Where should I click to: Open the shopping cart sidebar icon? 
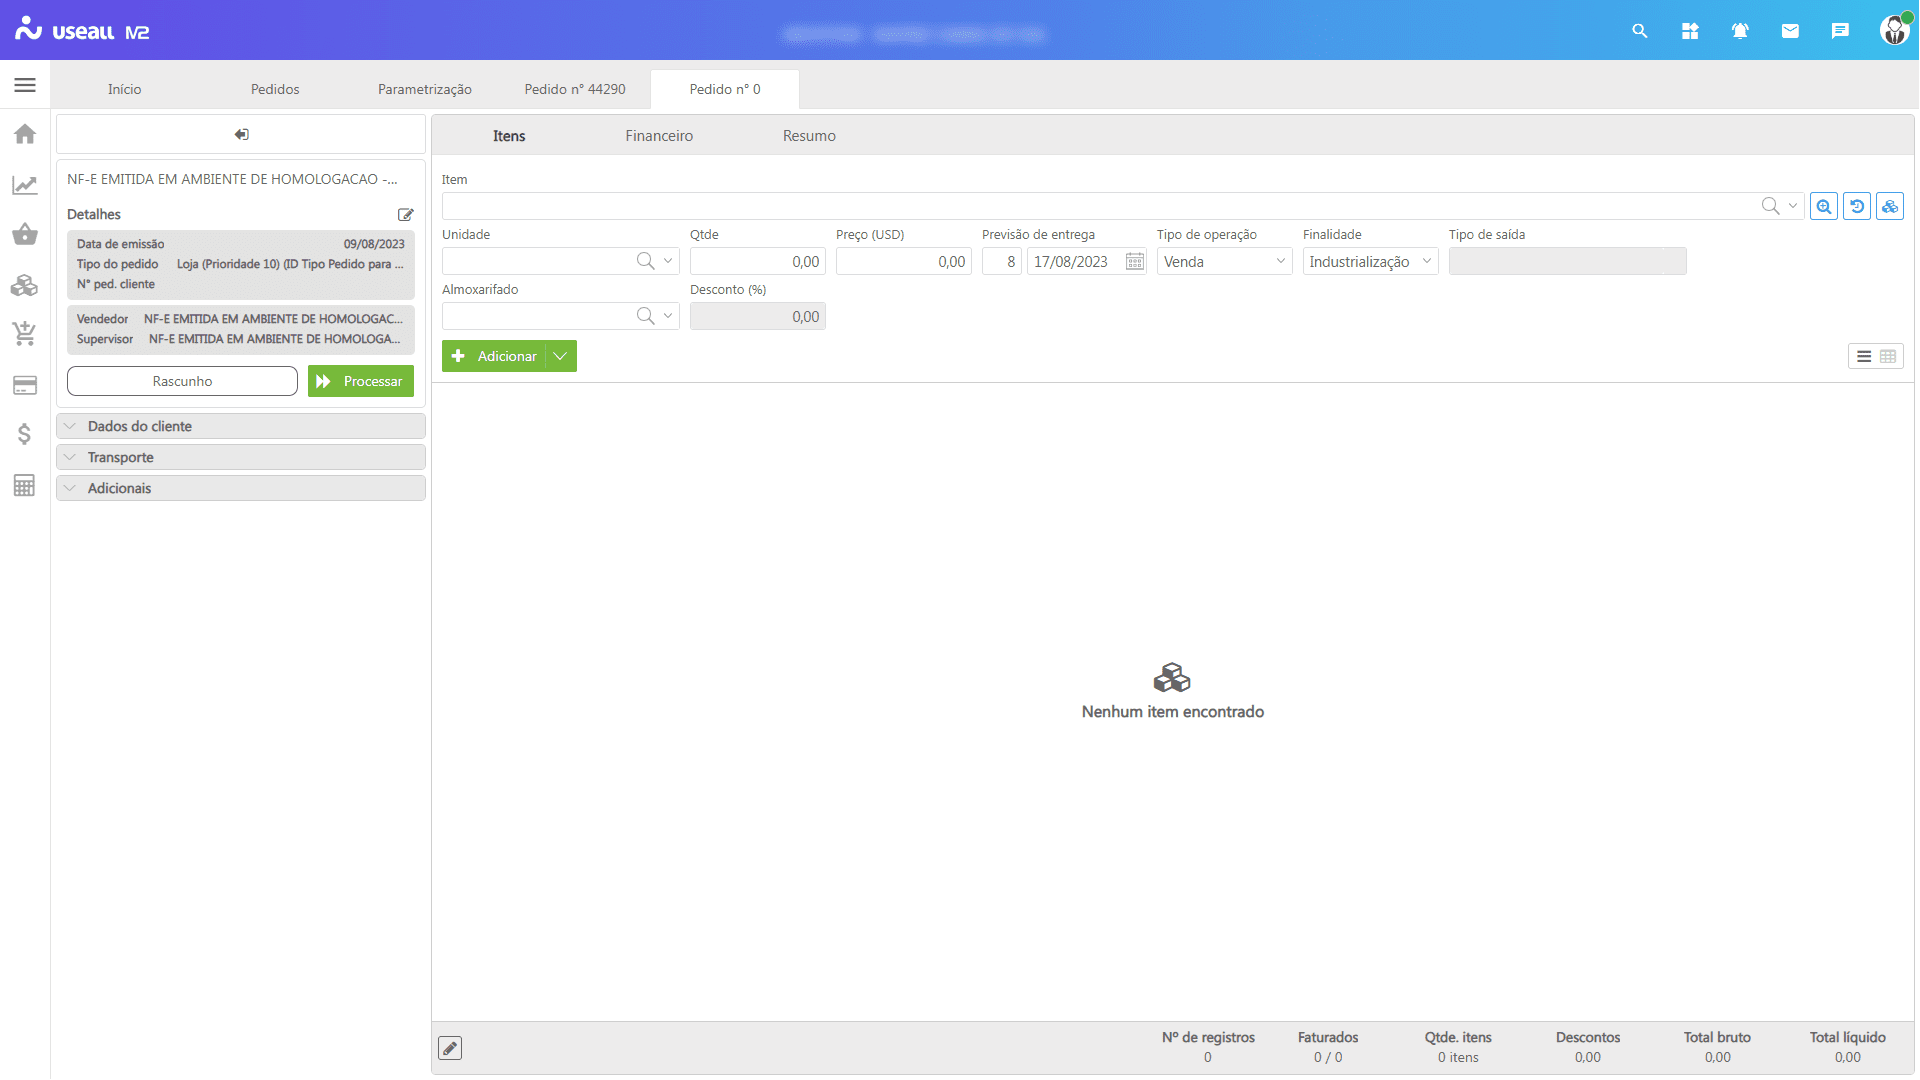25,333
